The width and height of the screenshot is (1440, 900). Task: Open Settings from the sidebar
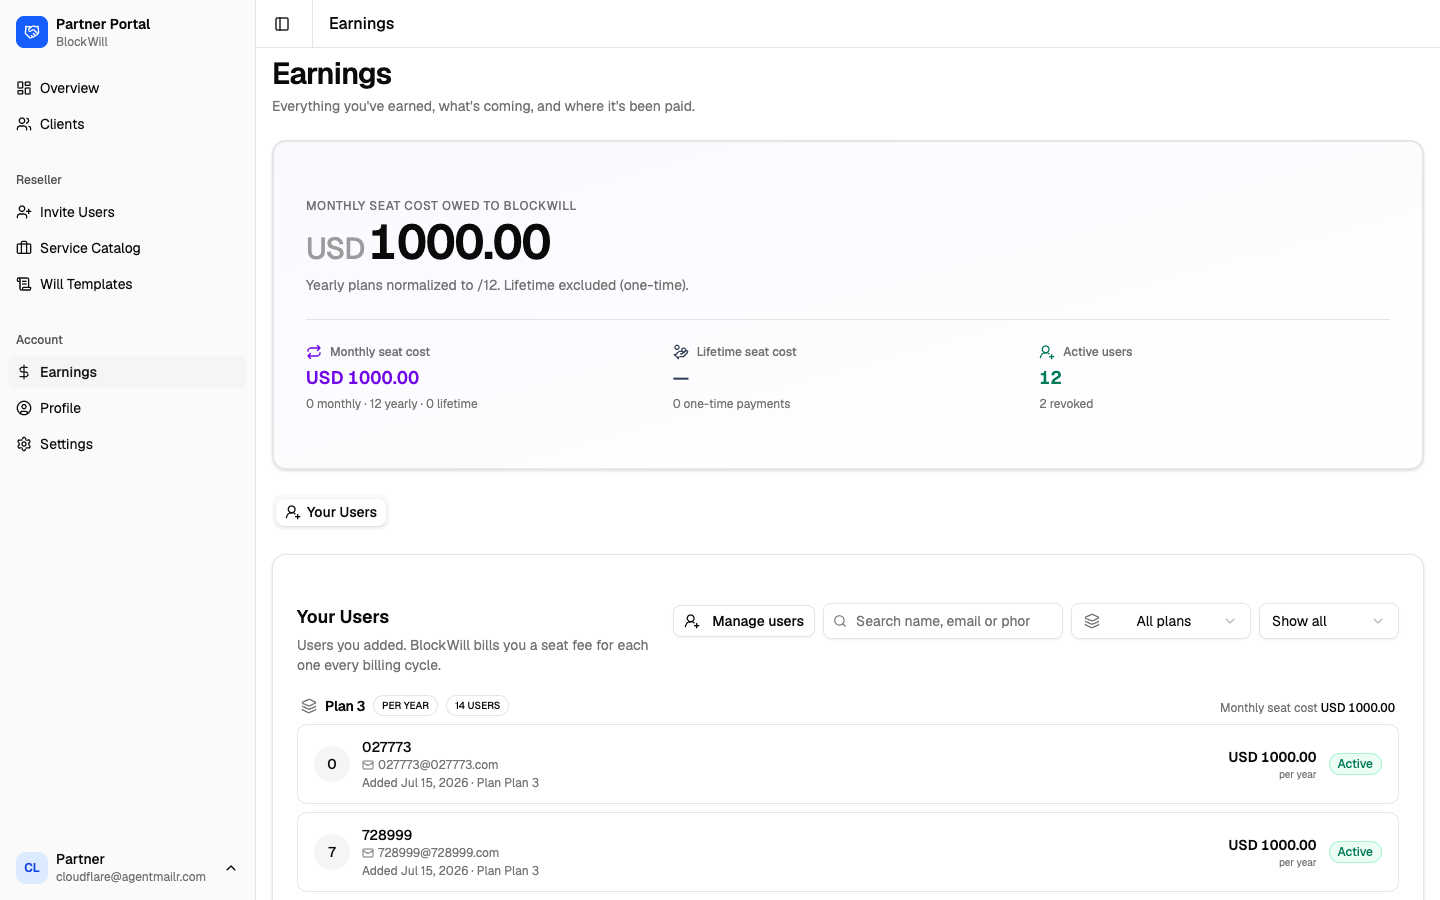tap(127, 444)
